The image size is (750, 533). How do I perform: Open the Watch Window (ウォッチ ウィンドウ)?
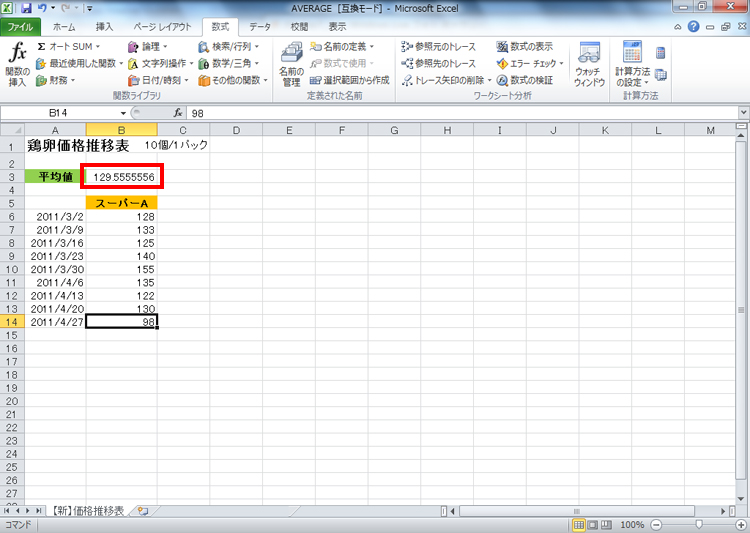point(589,65)
